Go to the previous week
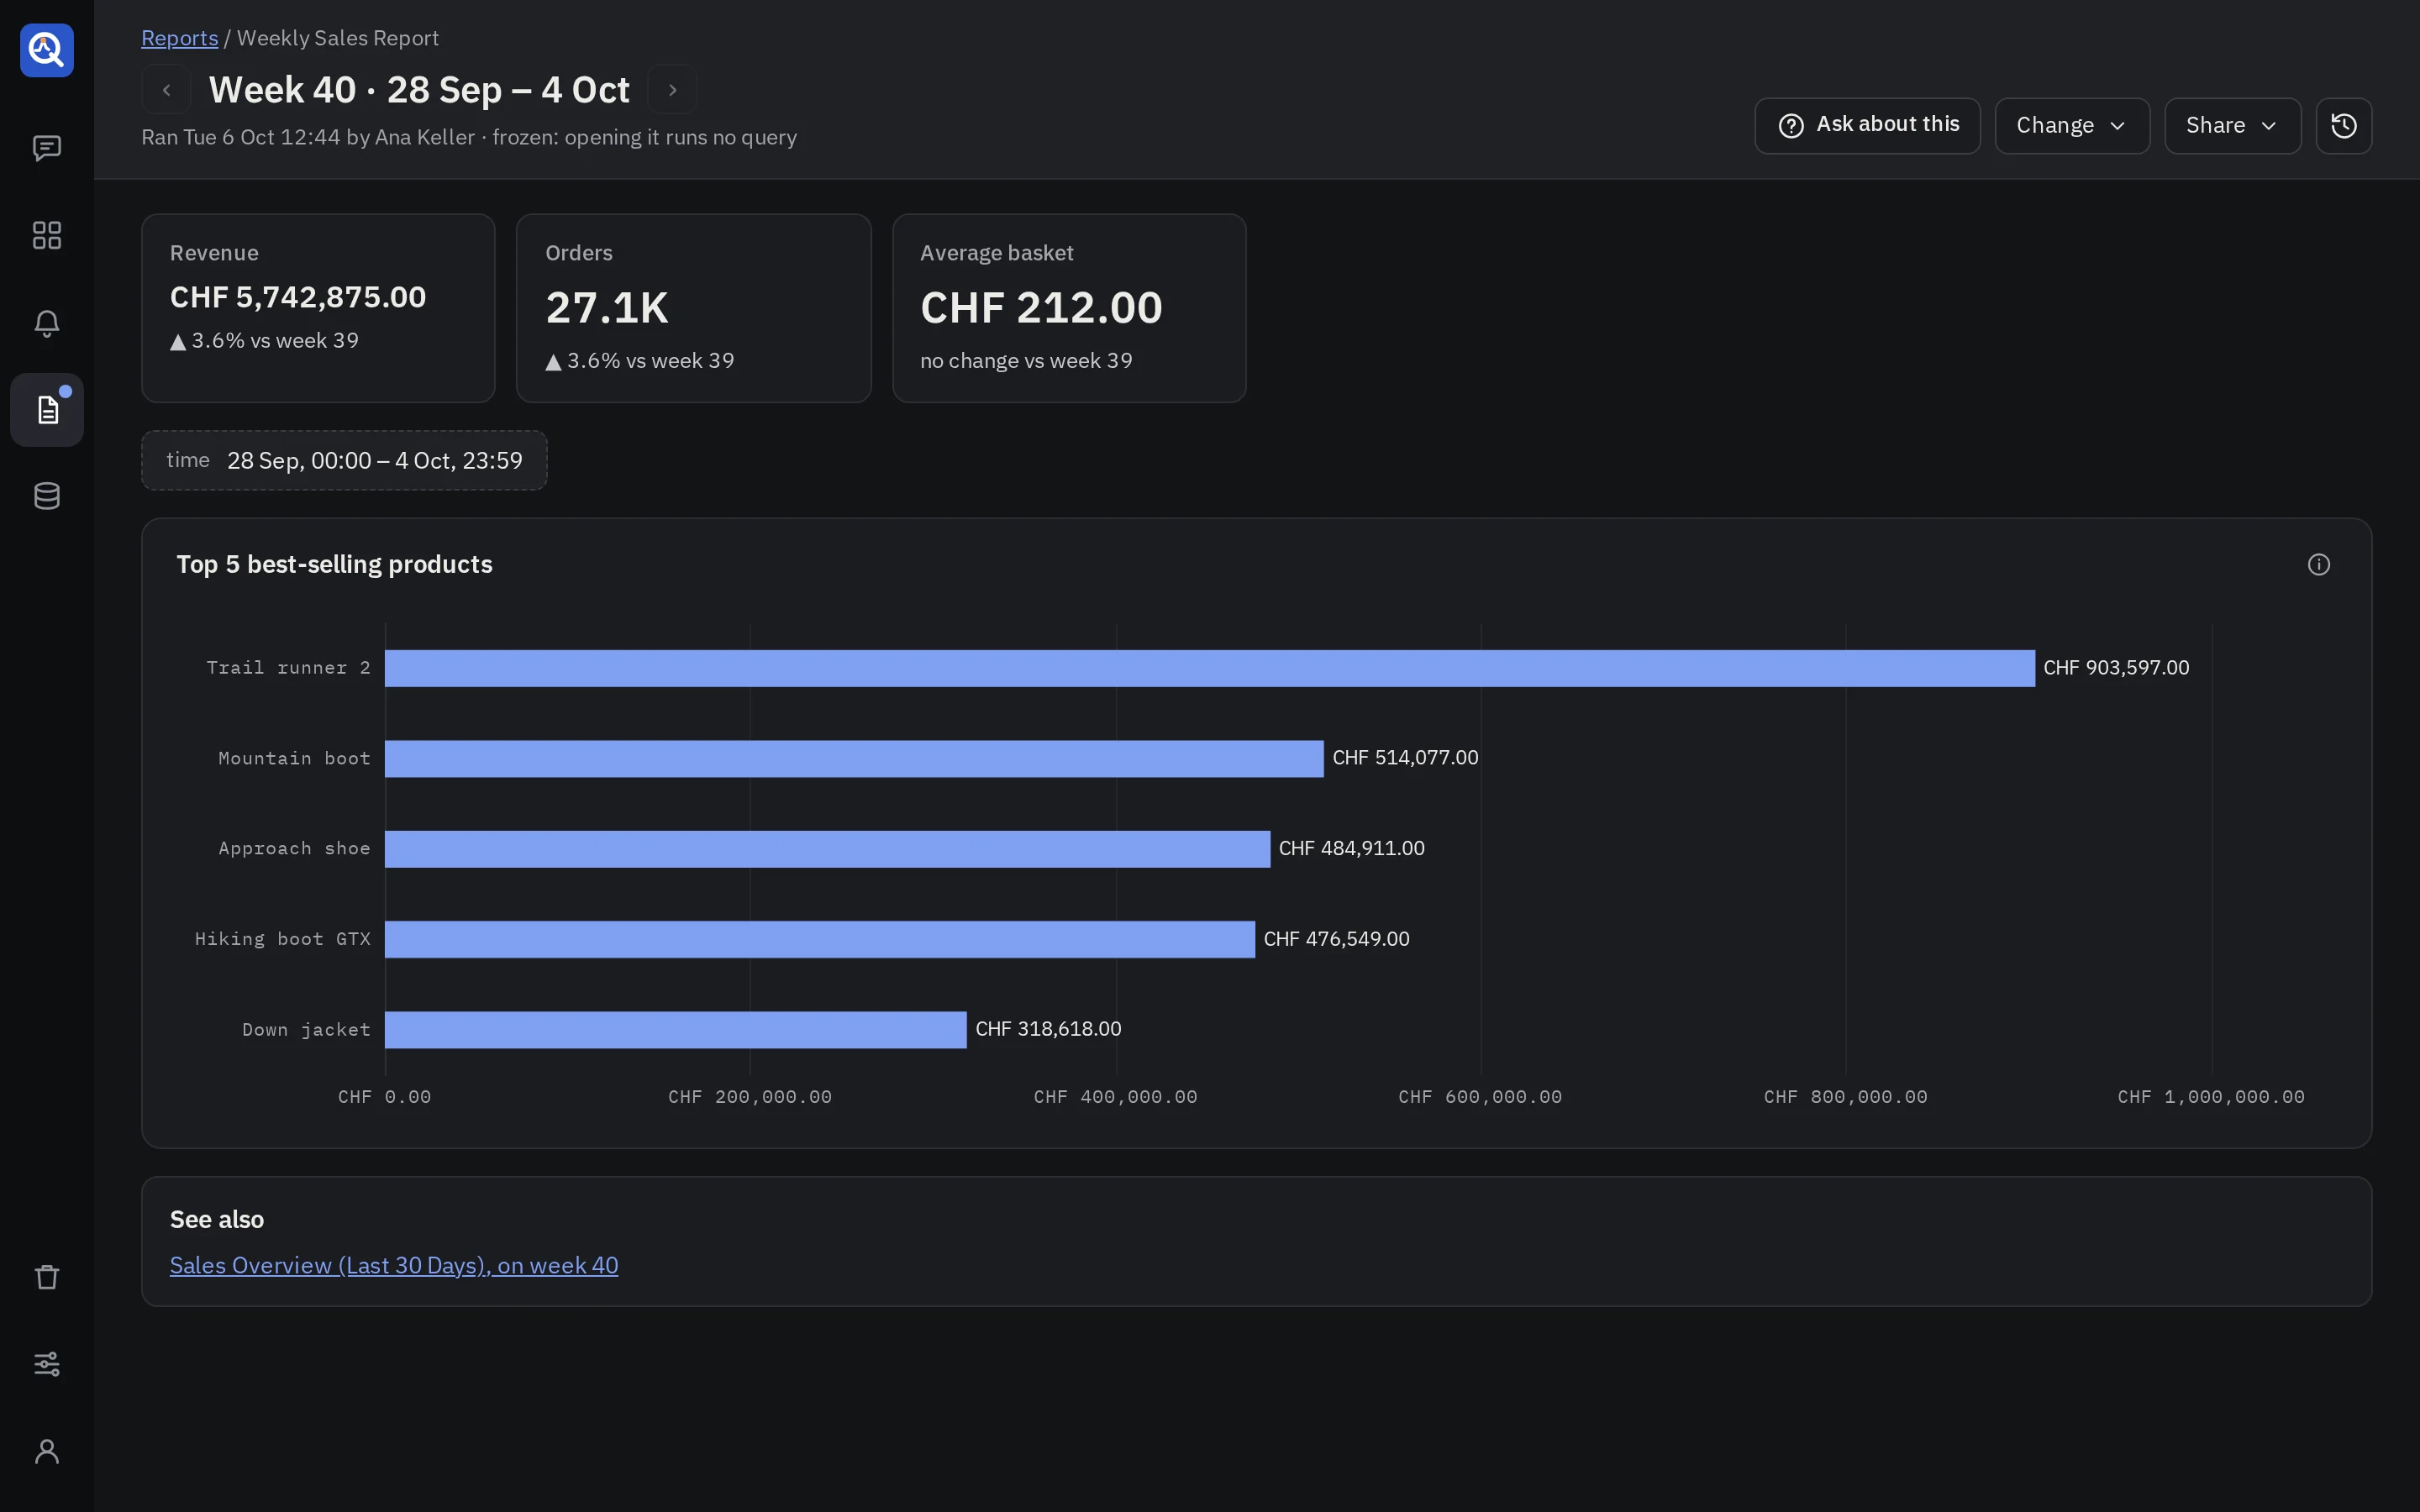 point(166,90)
